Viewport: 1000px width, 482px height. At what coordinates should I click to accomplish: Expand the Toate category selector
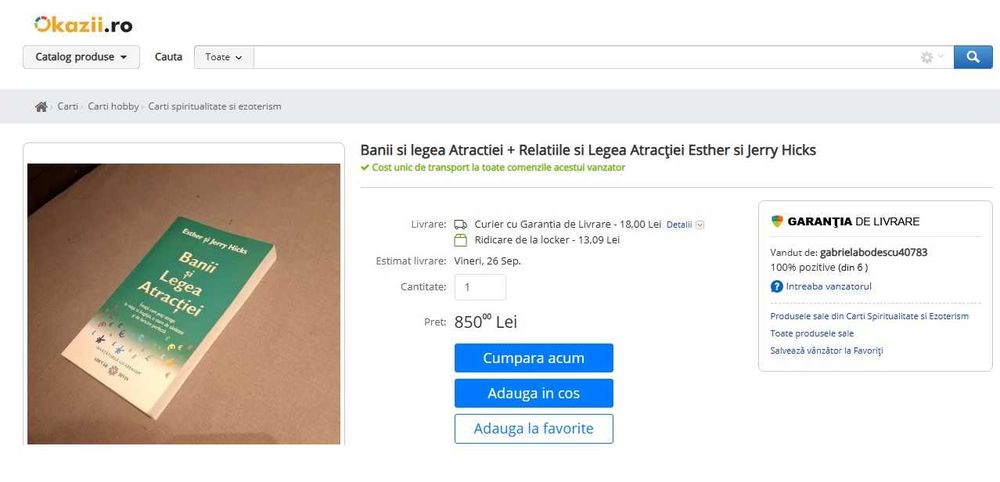pos(224,57)
